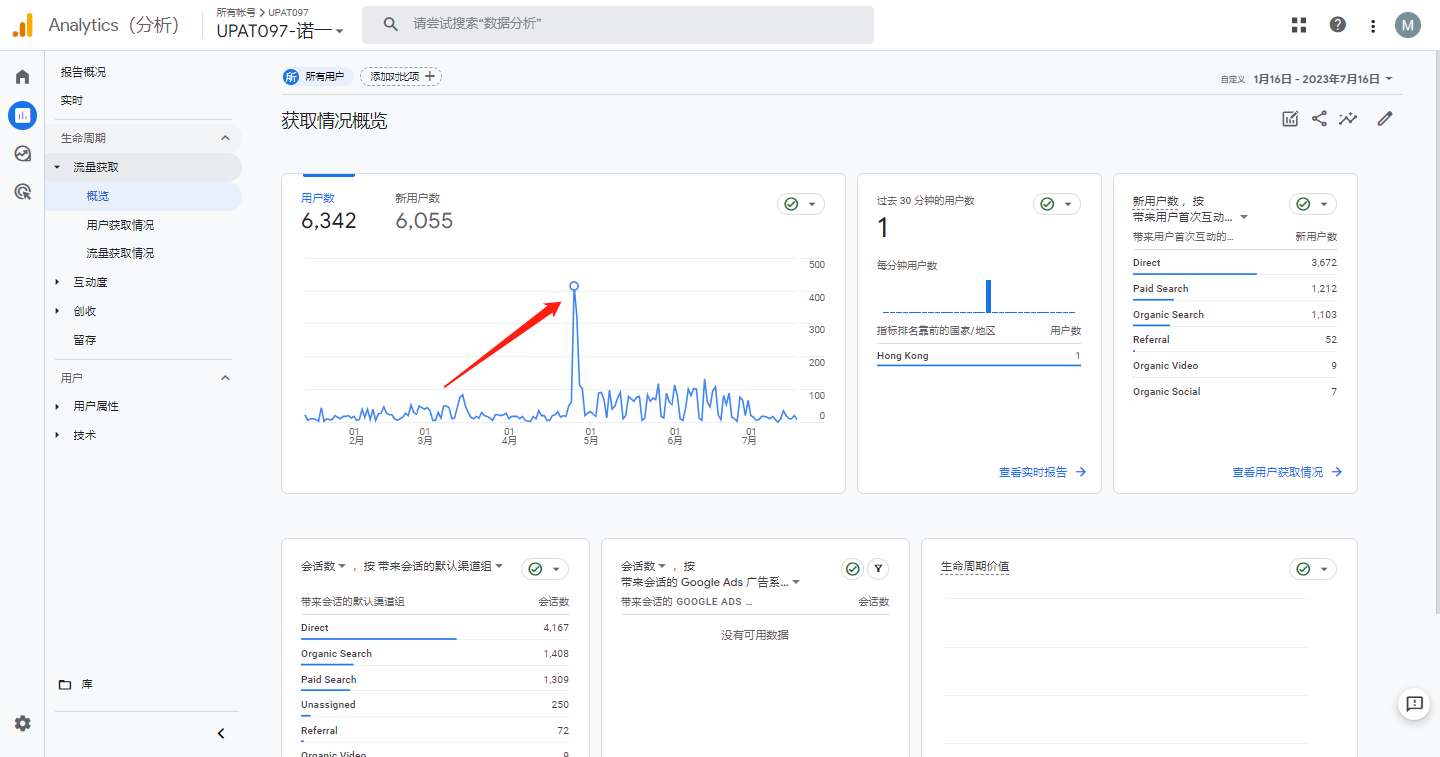Click Organic Search row in sessions card
1440x757 pixels.
coord(435,654)
